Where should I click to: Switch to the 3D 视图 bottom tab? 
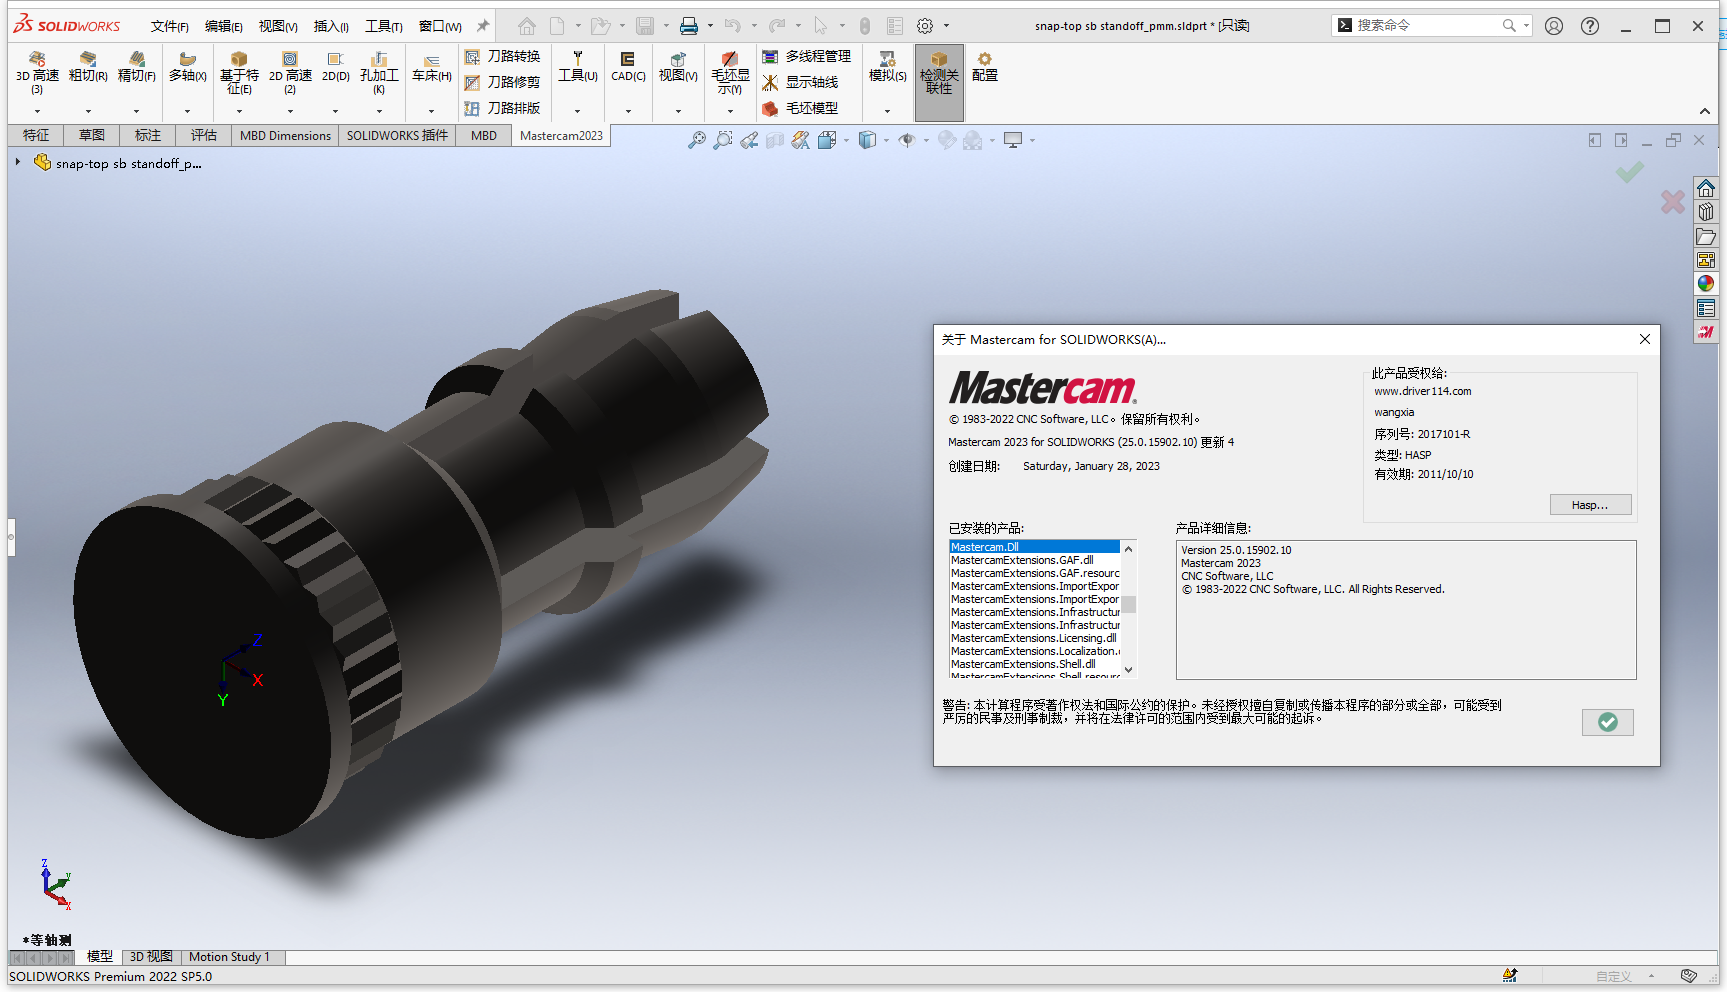(x=151, y=957)
